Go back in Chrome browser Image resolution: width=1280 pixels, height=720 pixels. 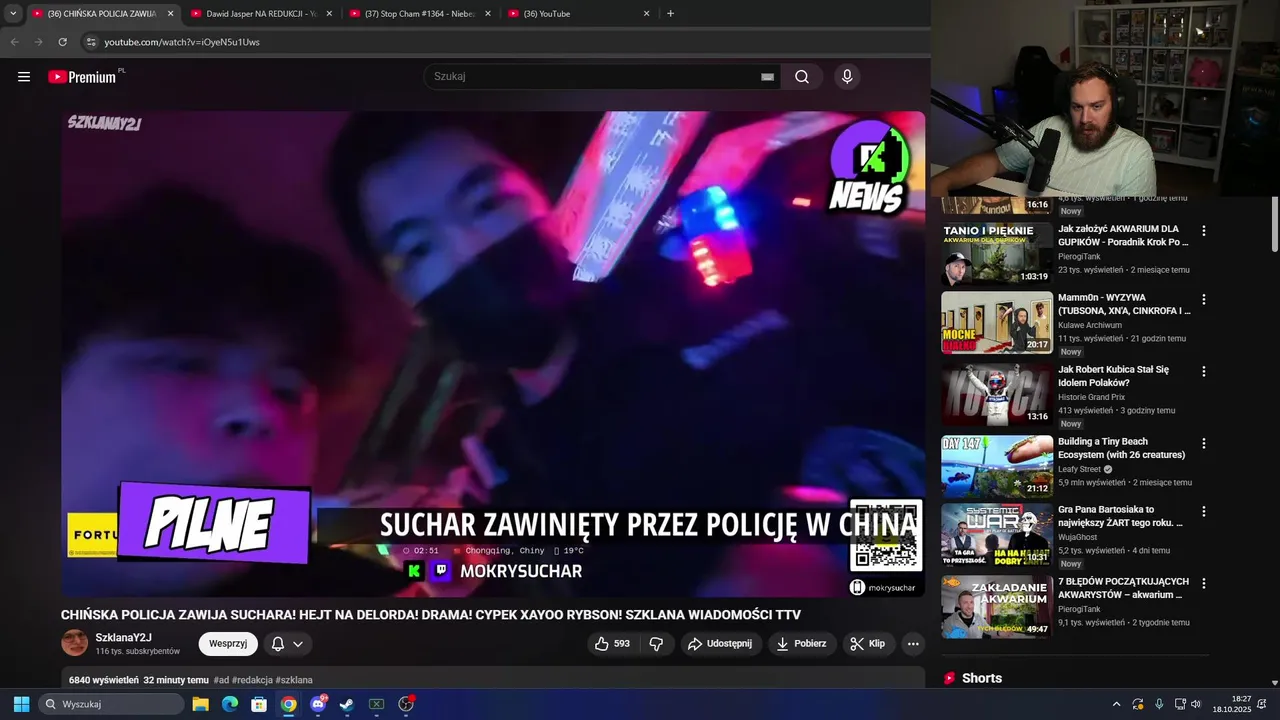(x=14, y=42)
